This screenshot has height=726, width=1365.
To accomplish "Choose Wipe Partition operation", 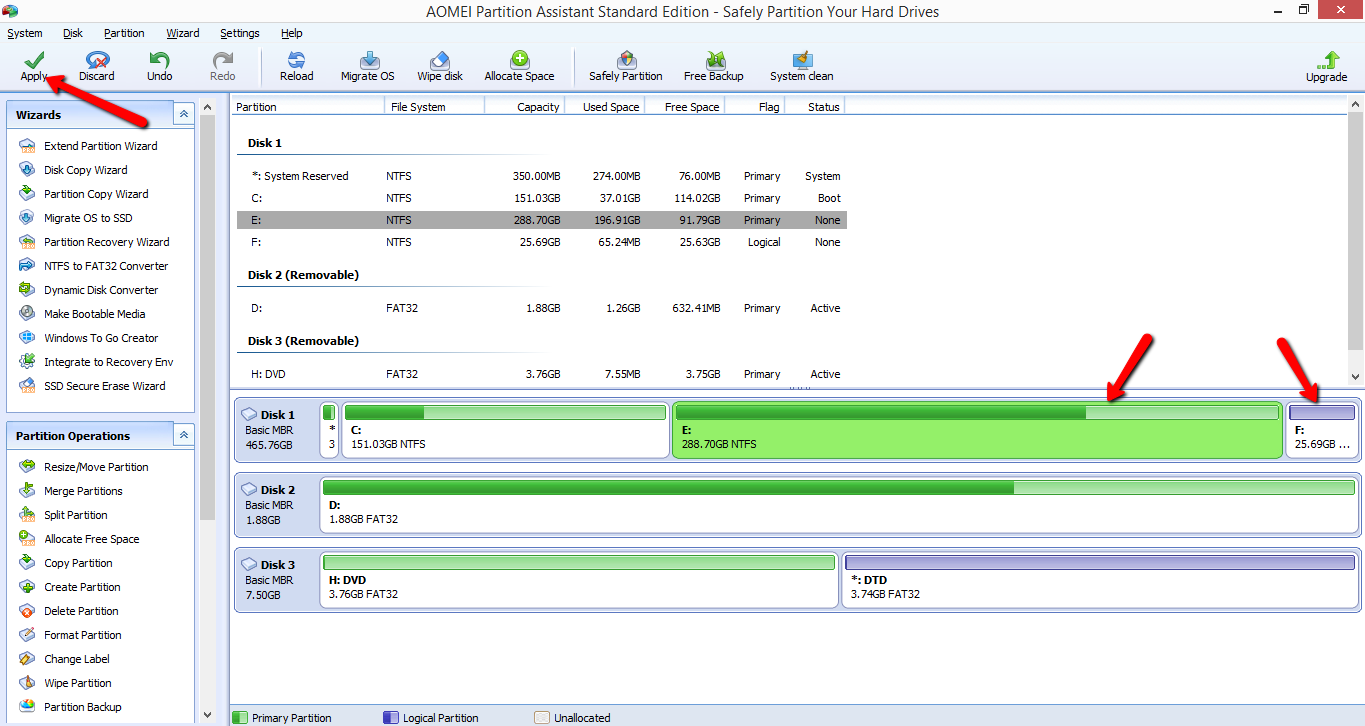I will click(78, 683).
